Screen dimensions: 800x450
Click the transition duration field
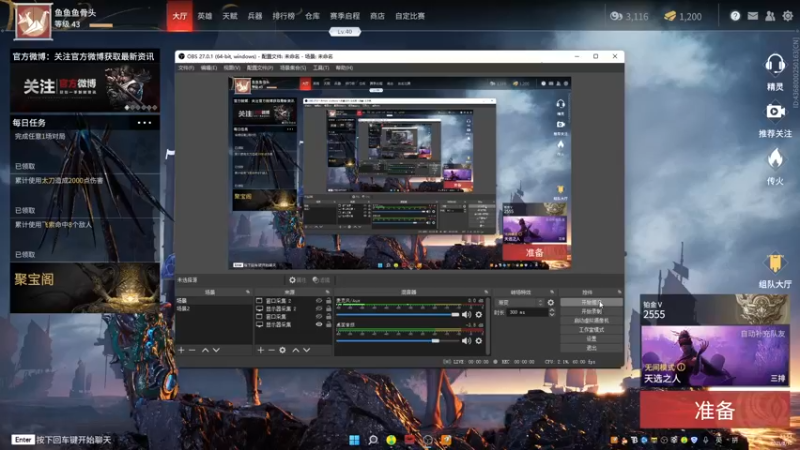click(527, 312)
